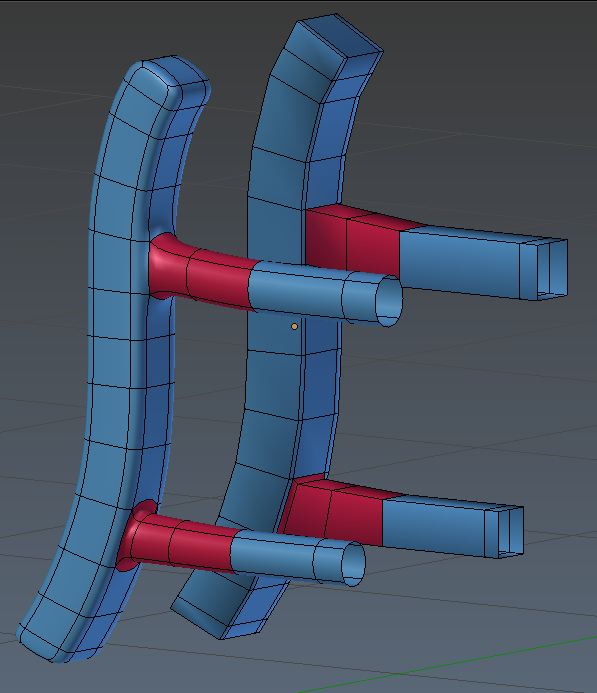Click the small orange origin point
Image resolution: width=597 pixels, height=693 pixels.
[294, 326]
